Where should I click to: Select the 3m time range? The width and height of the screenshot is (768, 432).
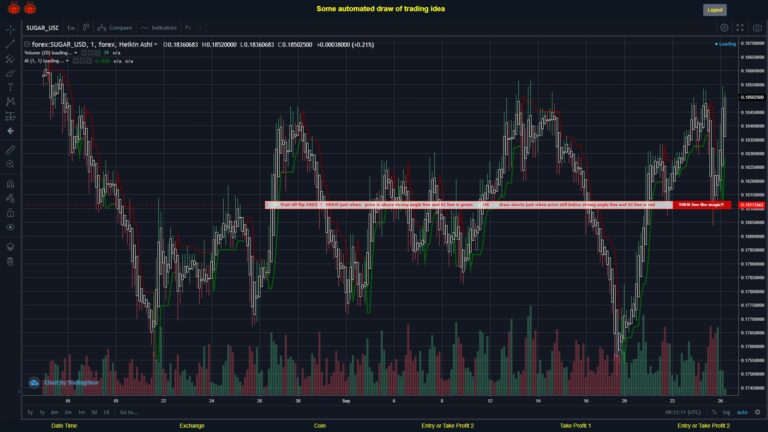(x=68, y=412)
